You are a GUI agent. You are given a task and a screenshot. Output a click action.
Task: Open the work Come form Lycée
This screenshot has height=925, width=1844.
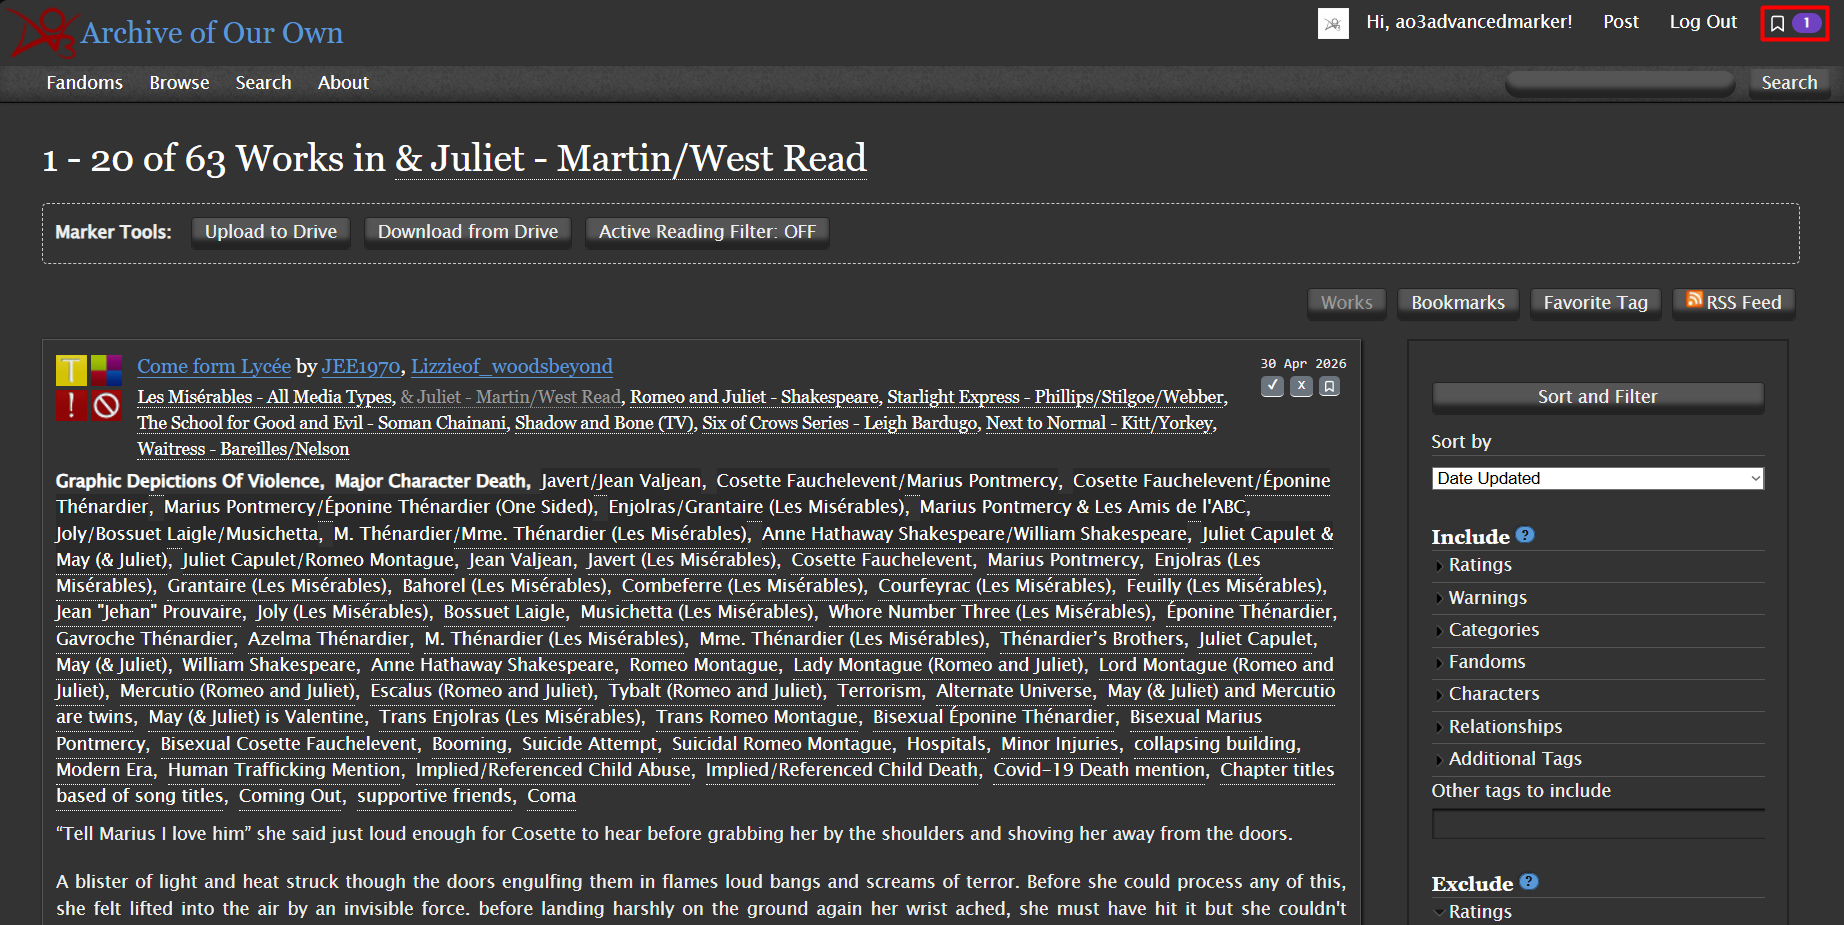coord(214,367)
